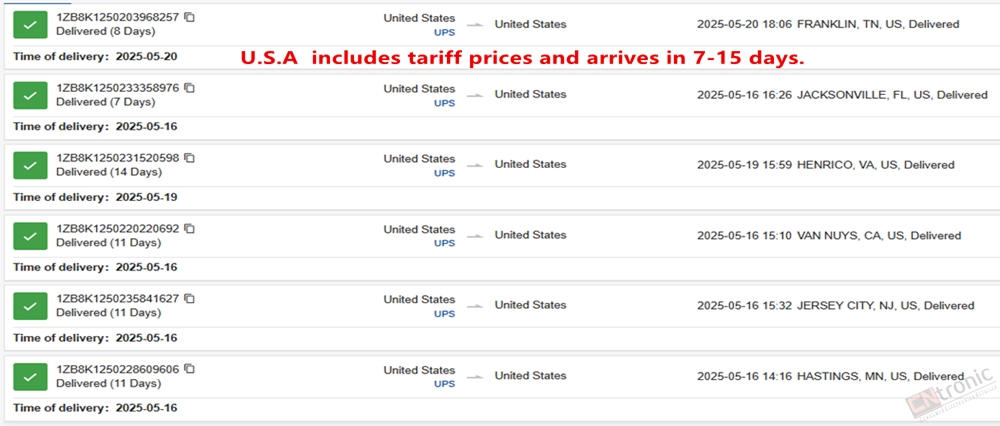The width and height of the screenshot is (1000, 426).
Task: Click the route arrow on Jersey City row
Action: click(x=476, y=306)
